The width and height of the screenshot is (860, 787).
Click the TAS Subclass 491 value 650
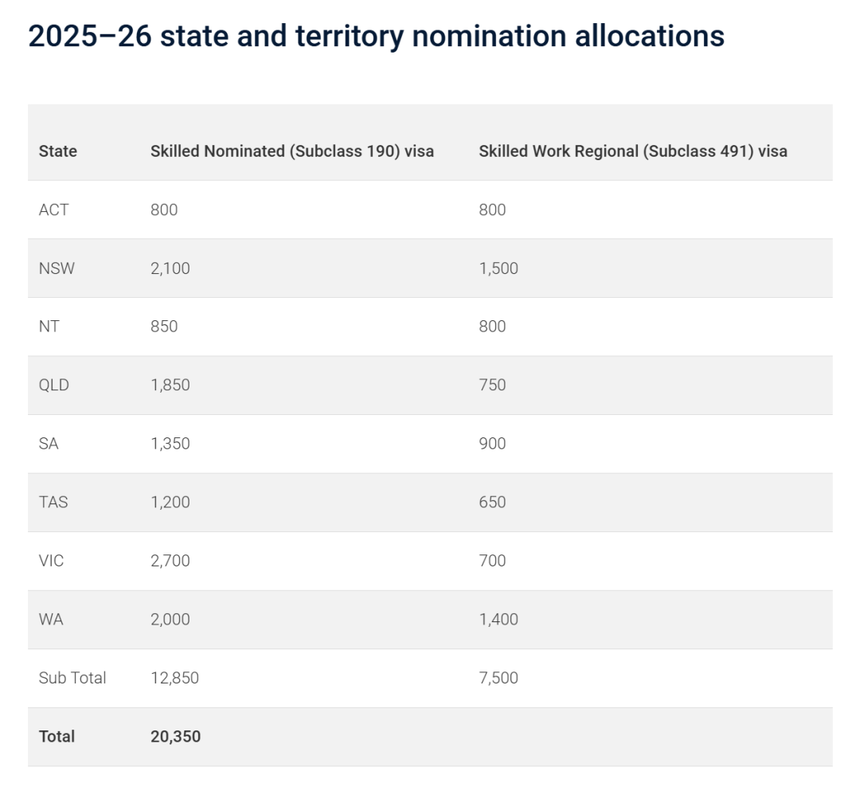point(492,502)
